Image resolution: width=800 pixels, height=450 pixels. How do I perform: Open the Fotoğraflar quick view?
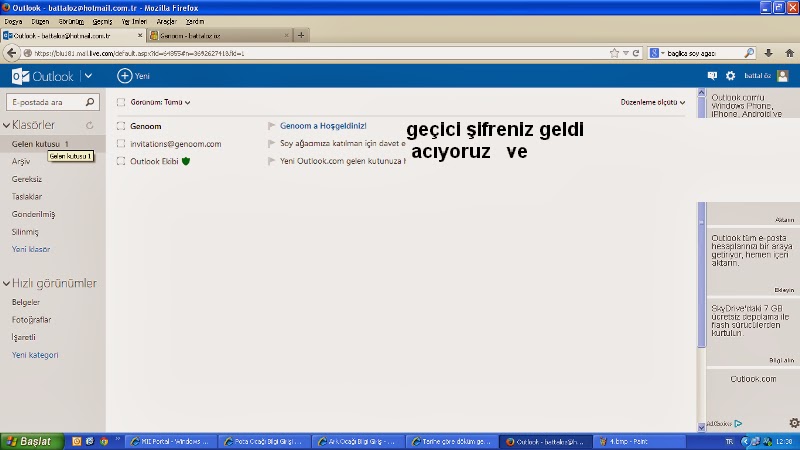pos(31,319)
